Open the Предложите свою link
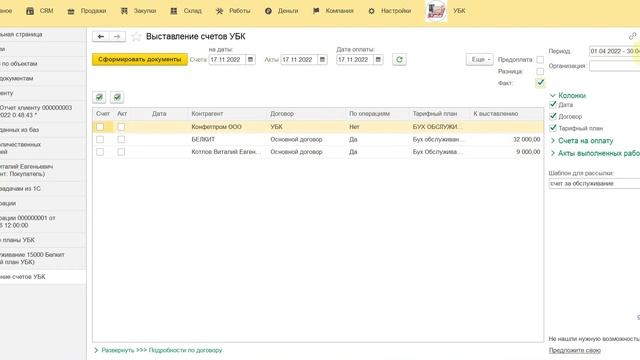This screenshot has height=360, width=640. [575, 350]
